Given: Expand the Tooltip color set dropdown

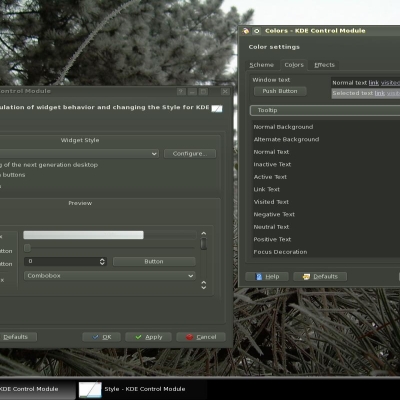Looking at the screenshot, I should point(325,110).
